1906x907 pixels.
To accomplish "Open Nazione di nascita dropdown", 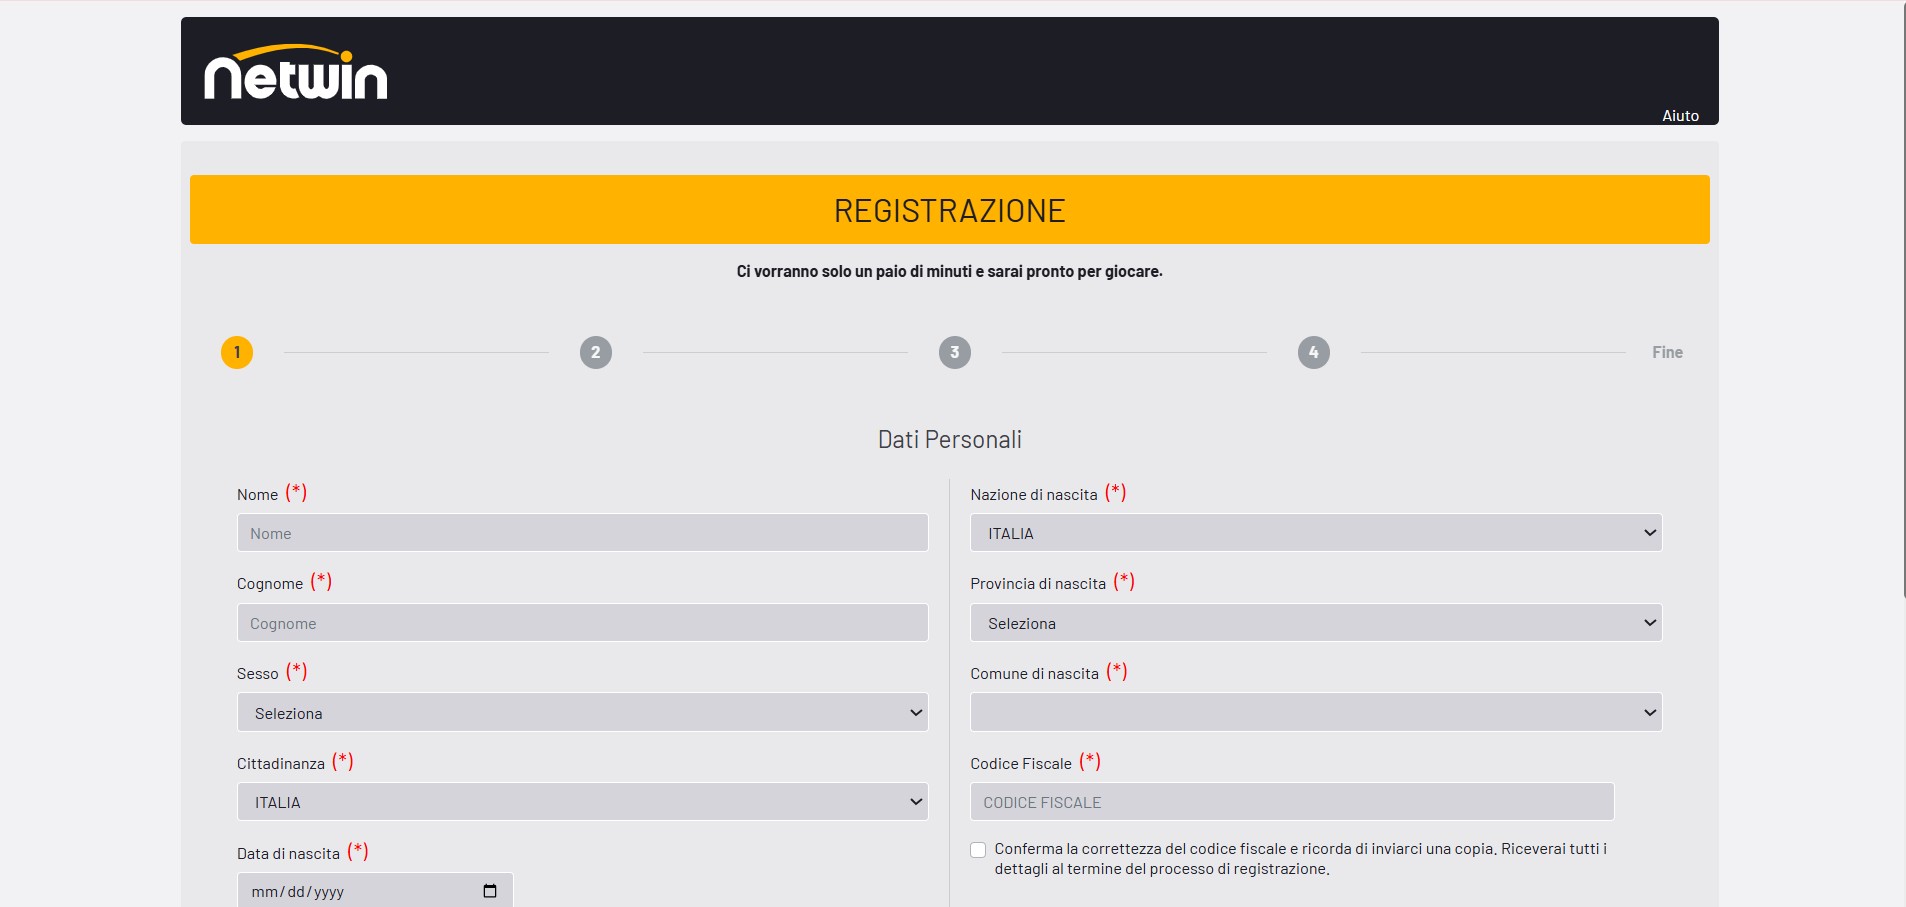I will [1315, 533].
